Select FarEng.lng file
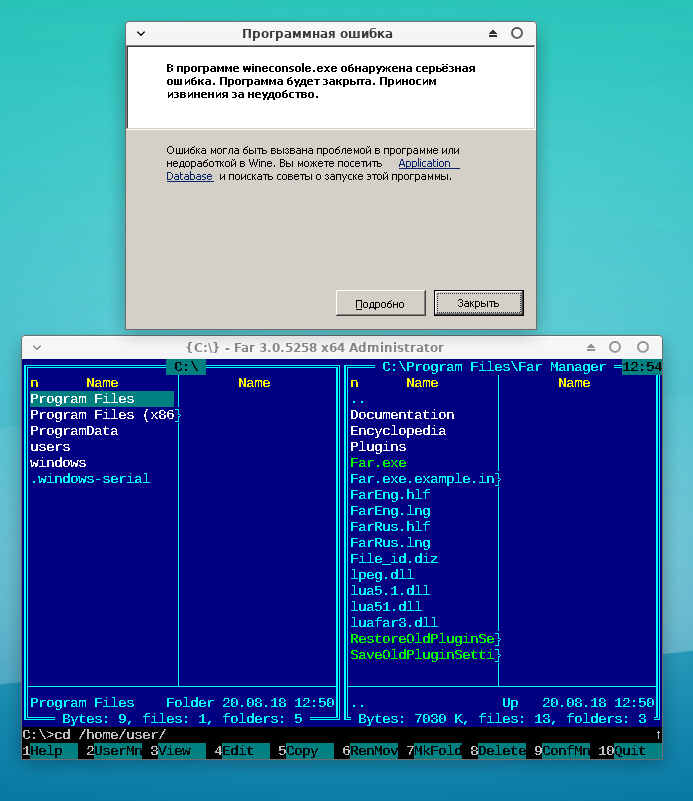The height and width of the screenshot is (801, 693). (390, 511)
